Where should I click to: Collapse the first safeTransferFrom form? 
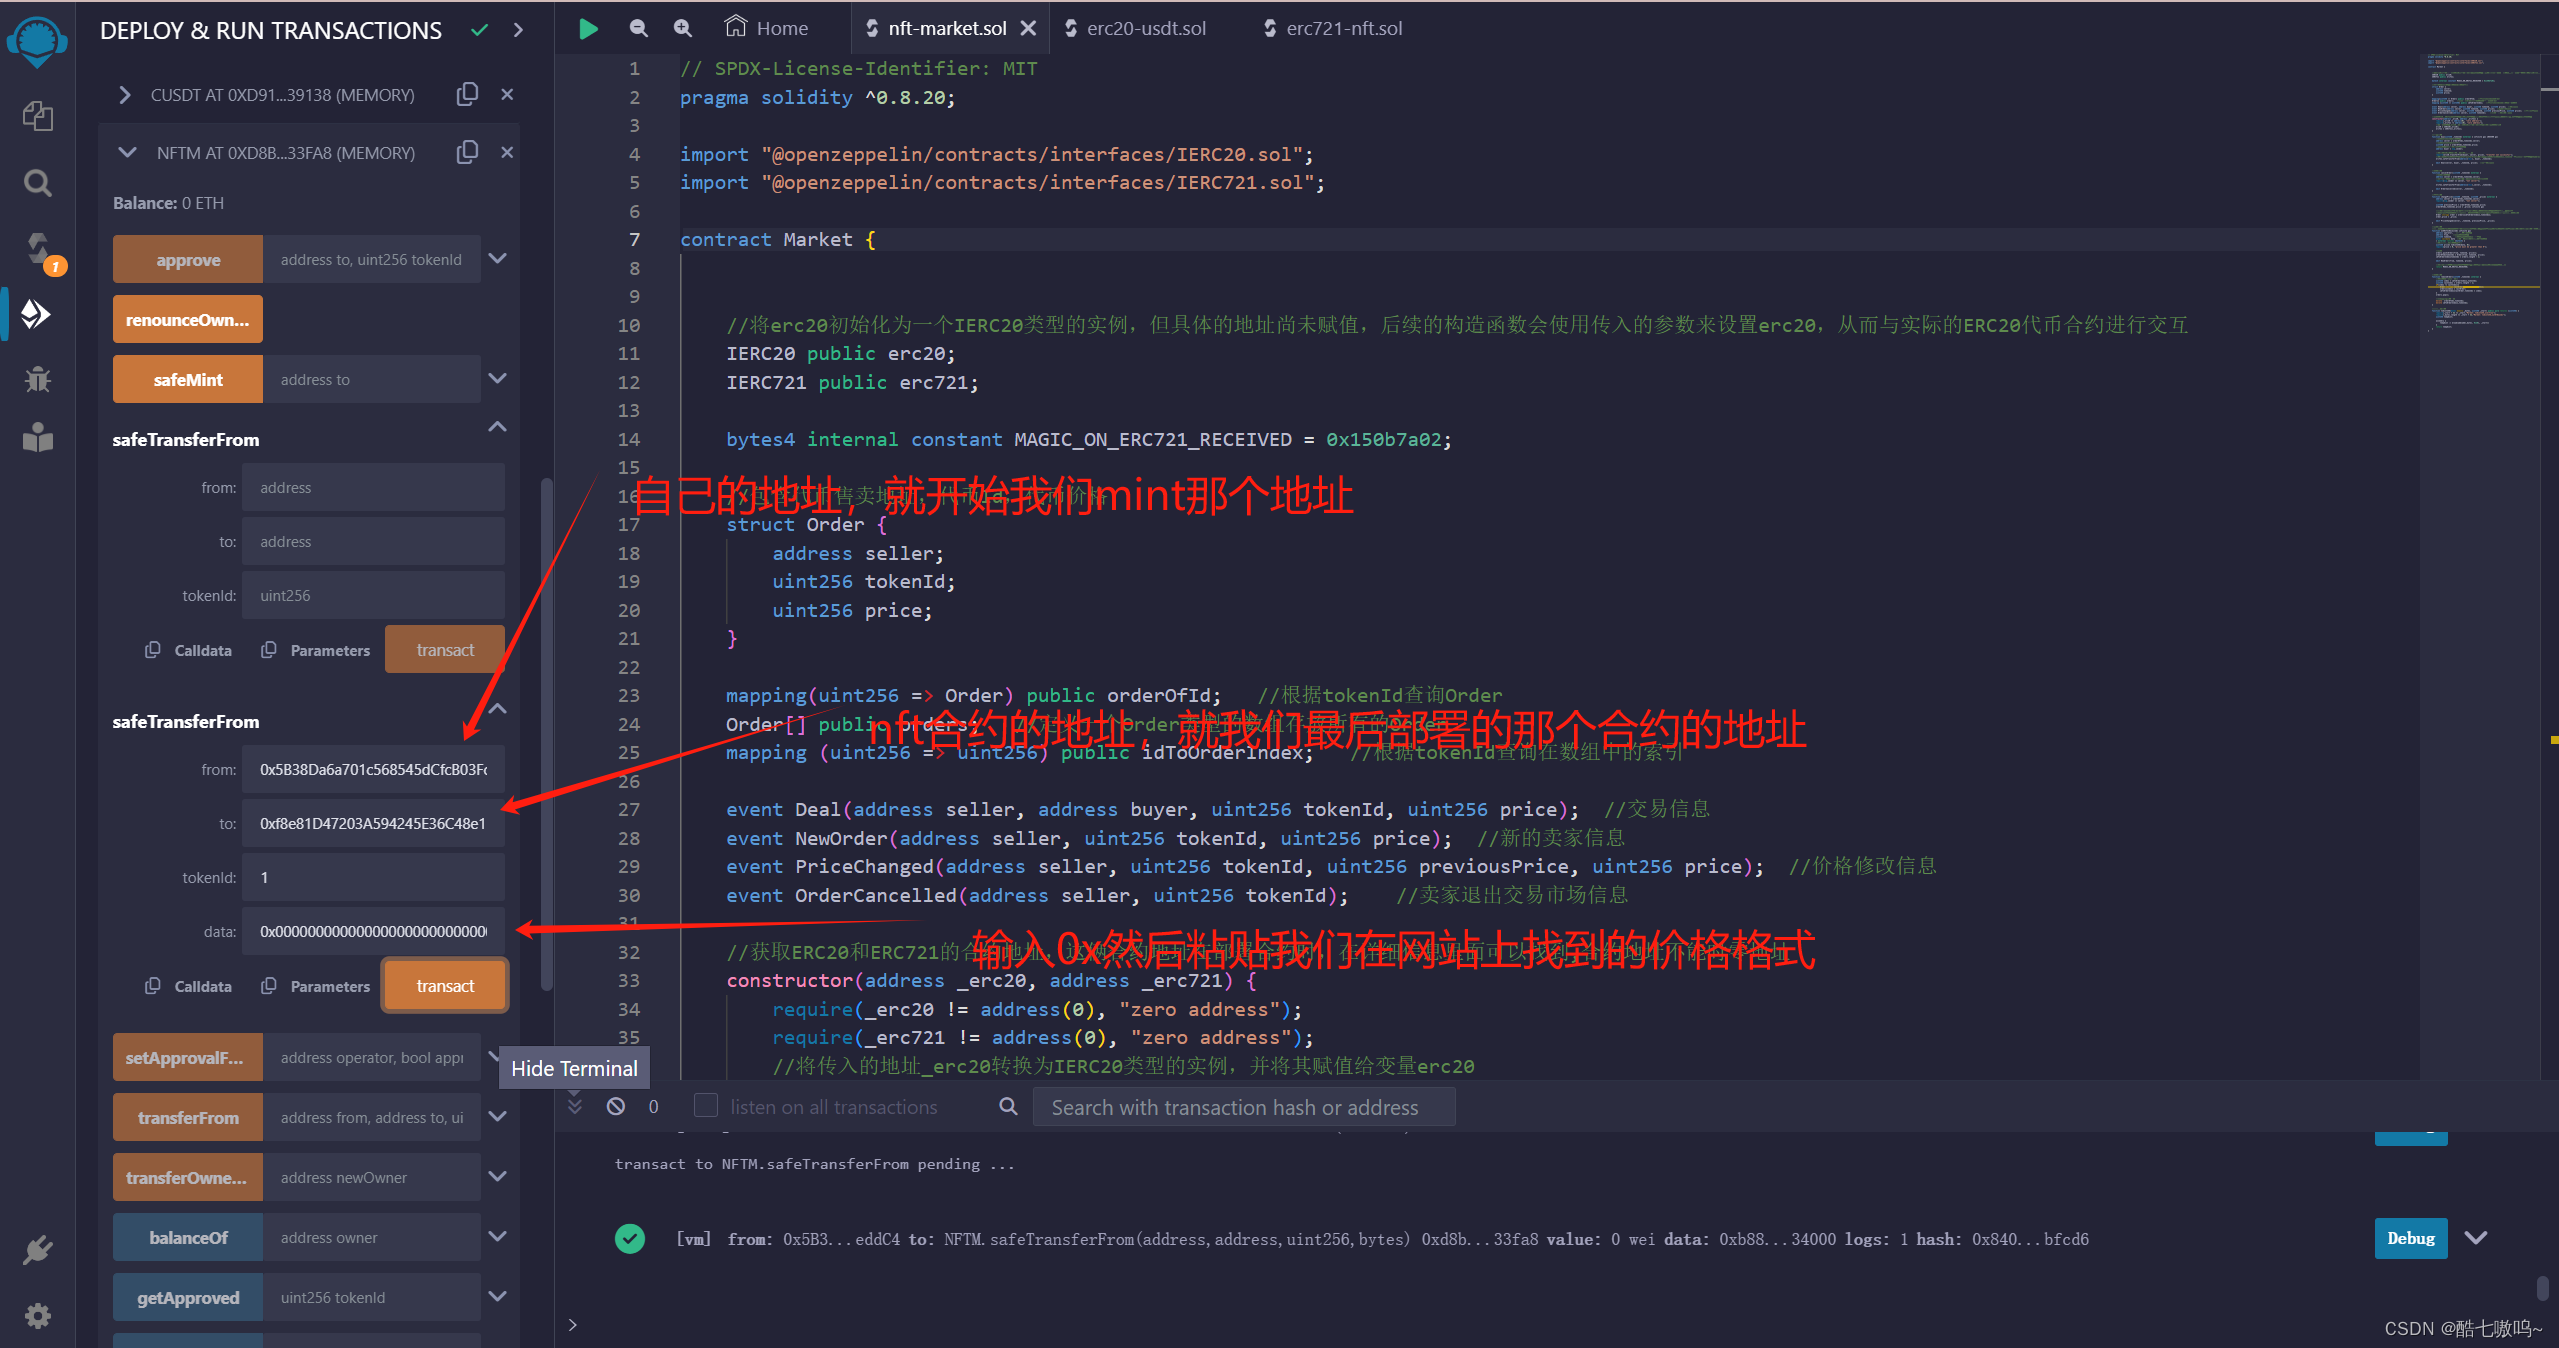click(x=498, y=428)
